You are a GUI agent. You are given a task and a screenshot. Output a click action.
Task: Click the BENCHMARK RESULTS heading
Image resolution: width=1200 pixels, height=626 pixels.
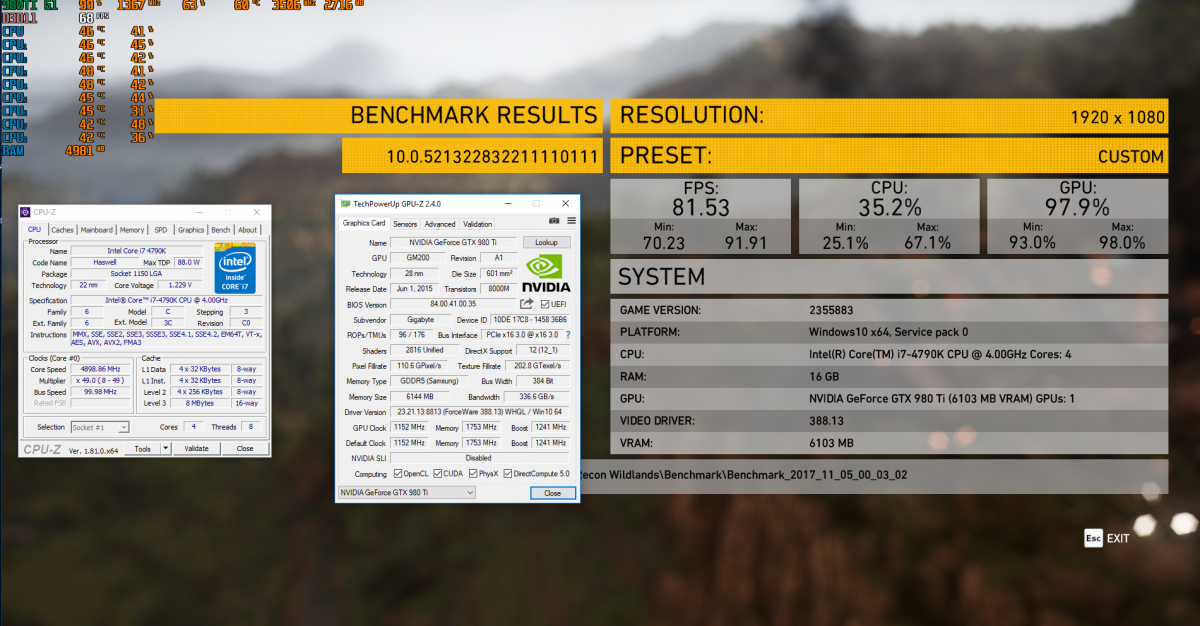pos(474,115)
